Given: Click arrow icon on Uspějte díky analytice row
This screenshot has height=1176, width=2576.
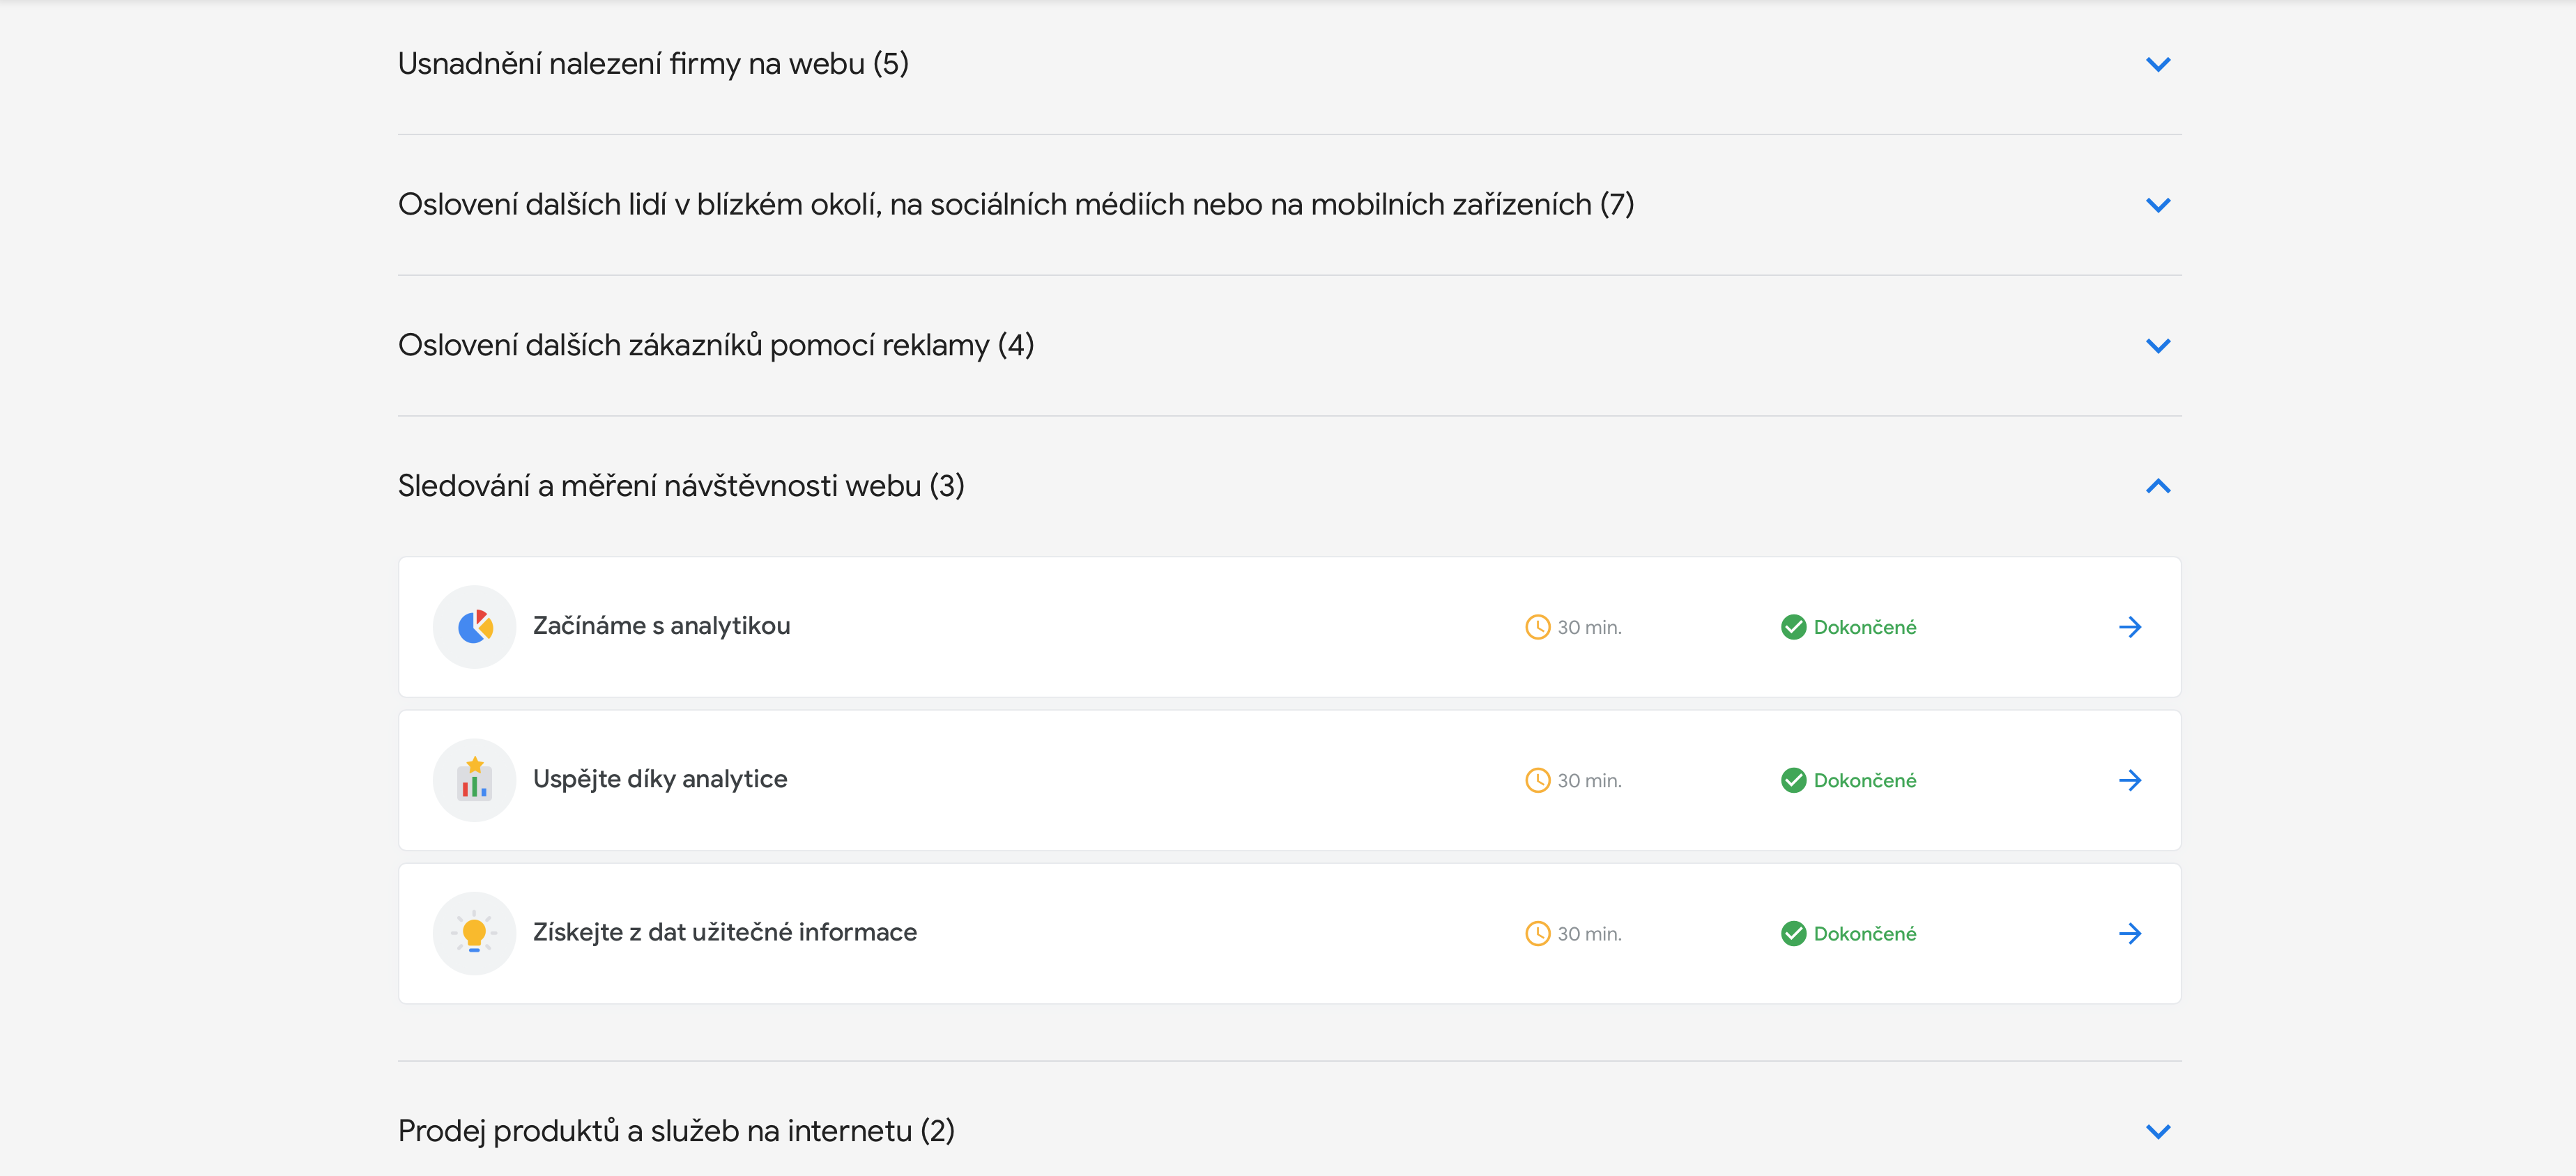Looking at the screenshot, I should click(2130, 780).
